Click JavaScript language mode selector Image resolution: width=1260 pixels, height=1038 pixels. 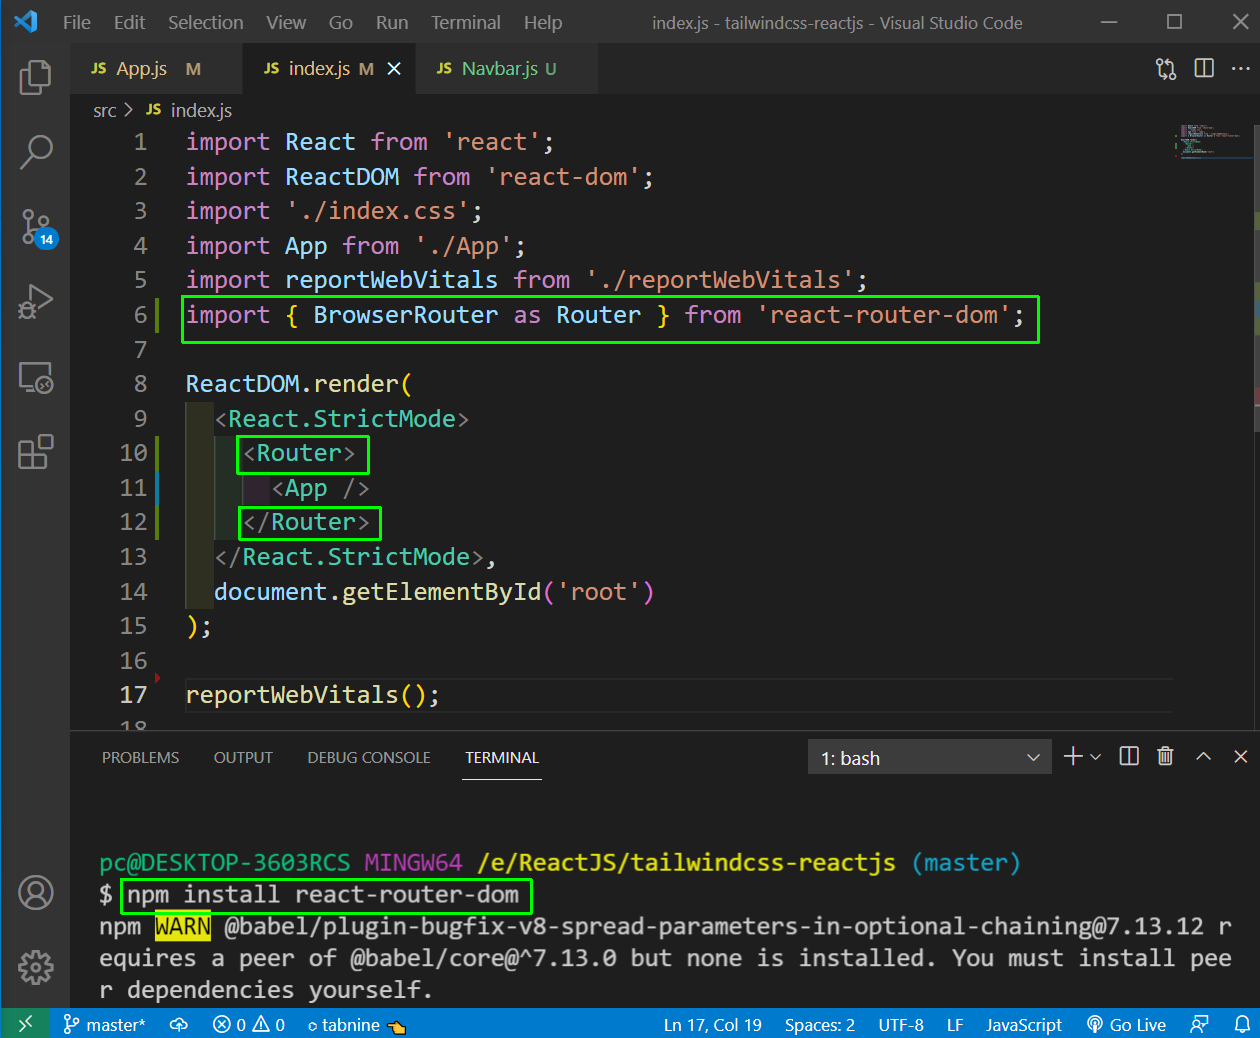(1024, 1024)
